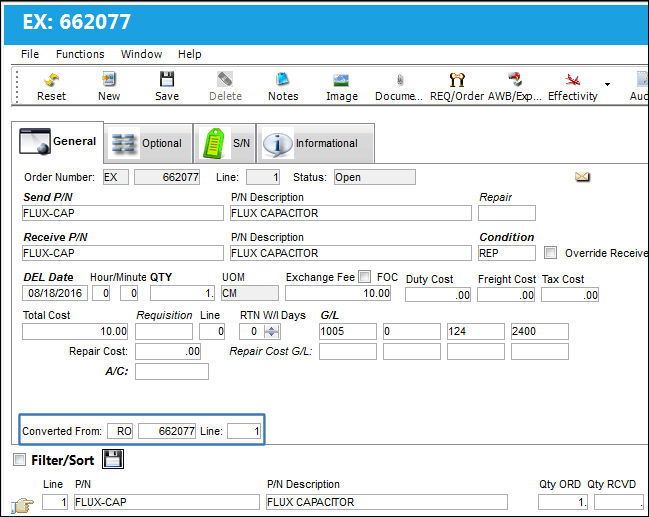Switch to the Informational tab
Image resolution: width=649 pixels, height=517 pixels.
click(316, 143)
